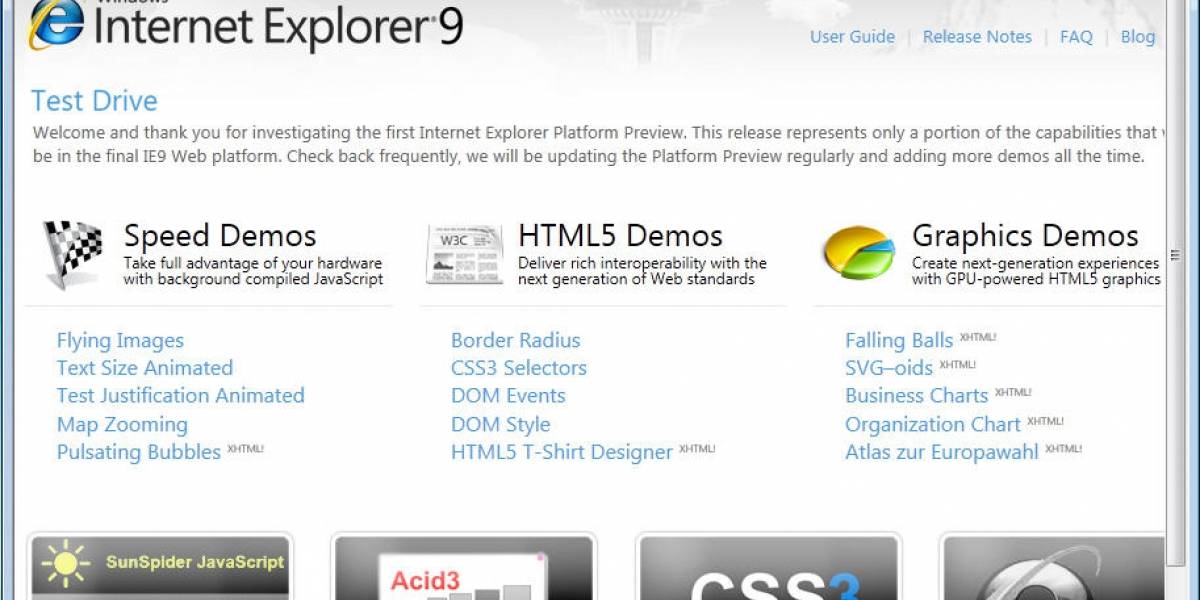Click the pie chart Graphics Demos icon

click(x=858, y=252)
